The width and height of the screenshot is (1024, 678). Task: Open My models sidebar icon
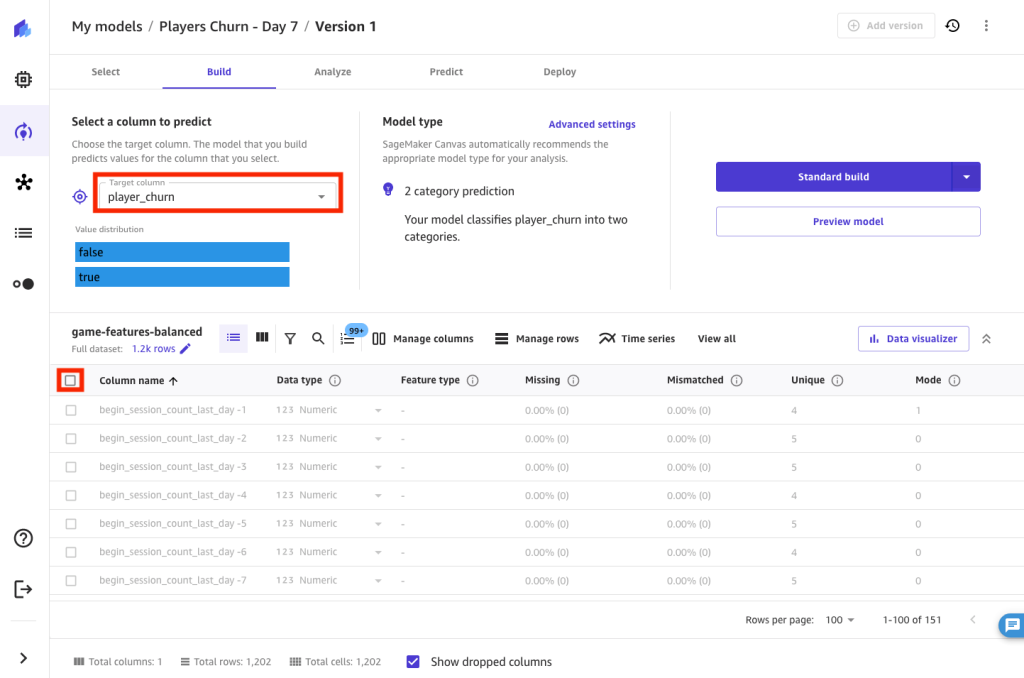pos(24,131)
